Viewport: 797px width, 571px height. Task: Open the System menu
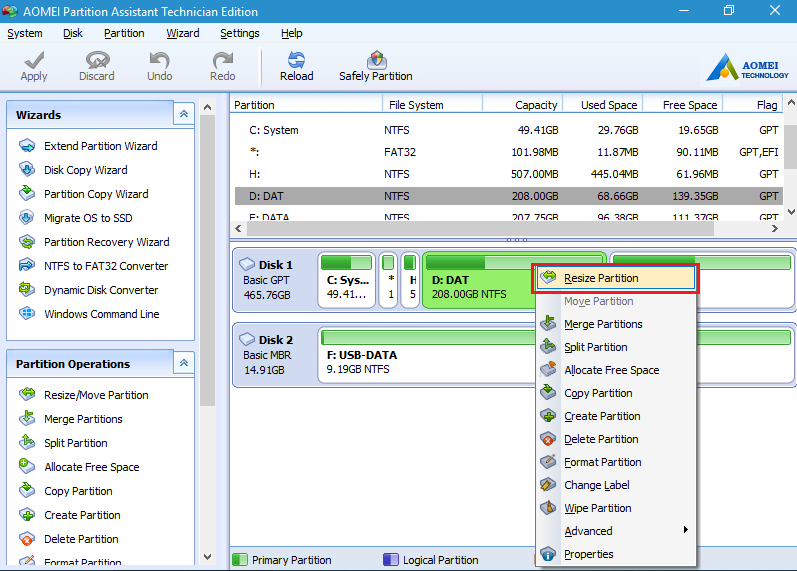coord(24,33)
